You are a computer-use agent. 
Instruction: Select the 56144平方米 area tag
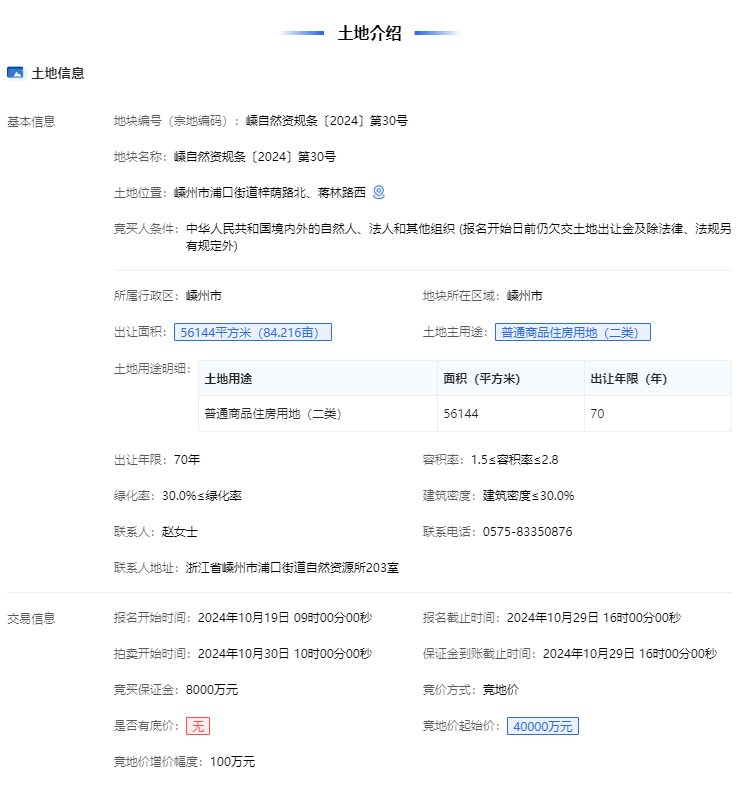click(x=252, y=332)
